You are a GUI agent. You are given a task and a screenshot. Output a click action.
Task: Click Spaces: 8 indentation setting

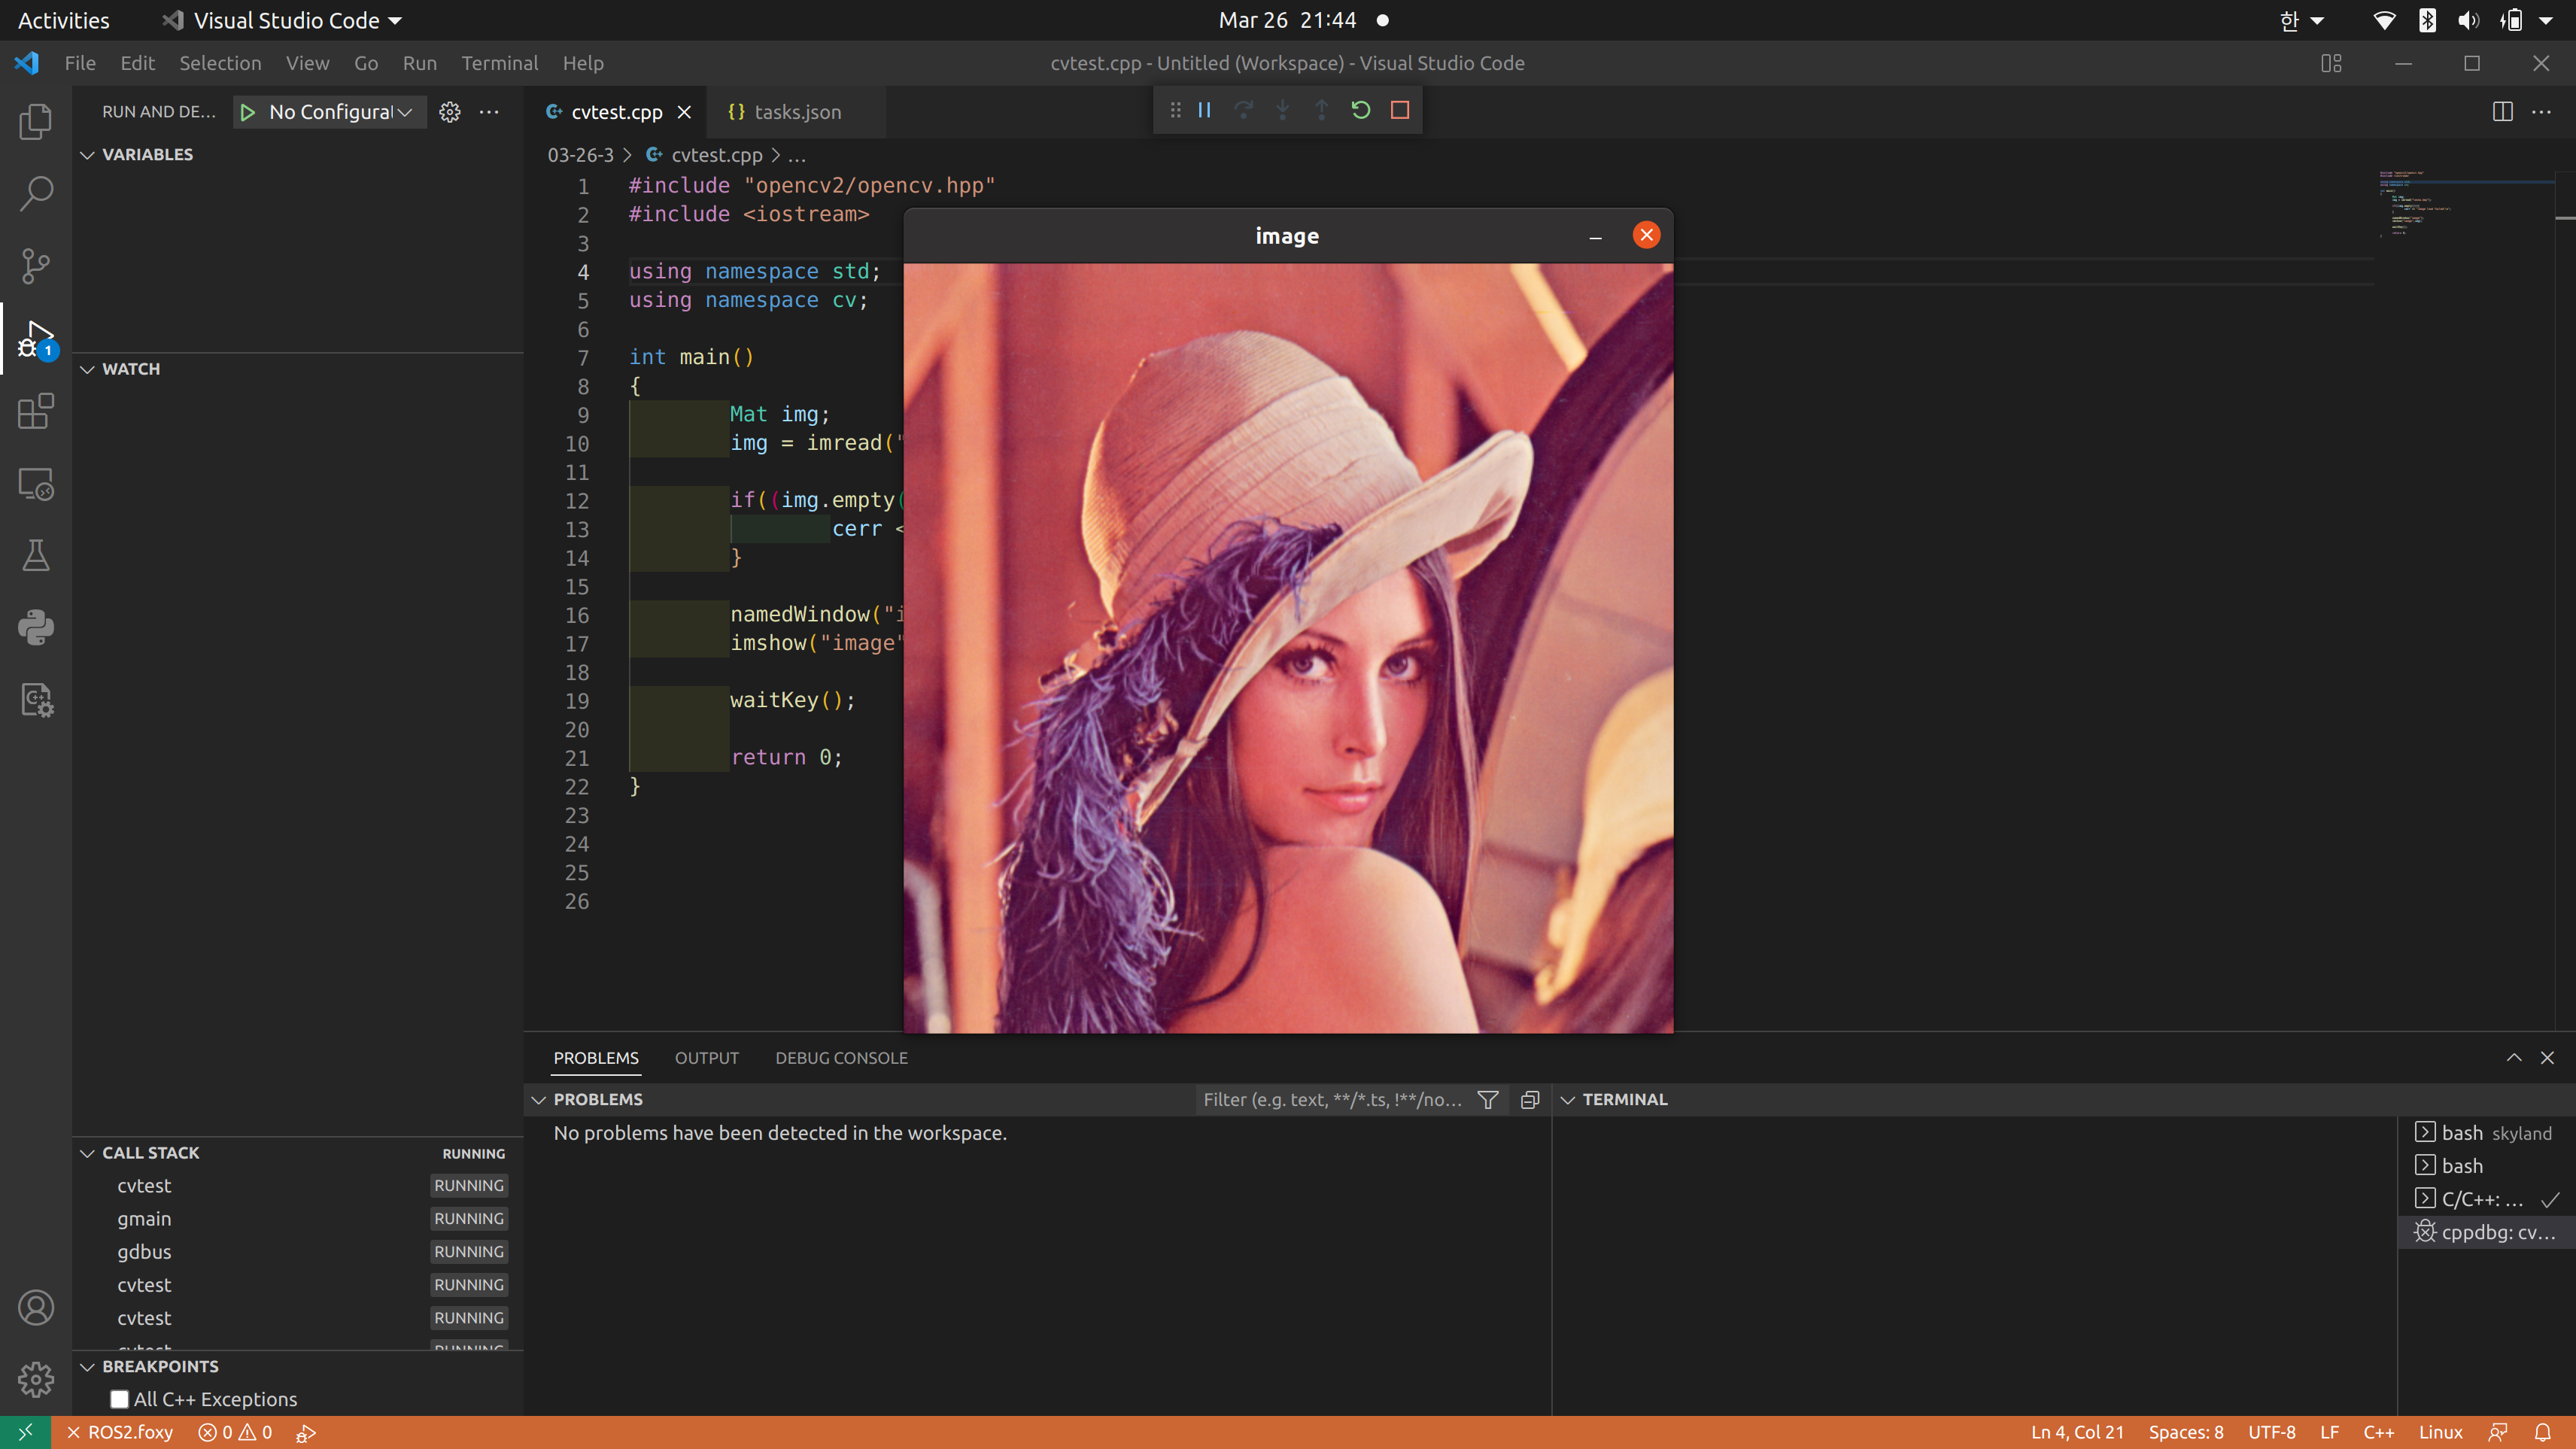[x=2186, y=1432]
